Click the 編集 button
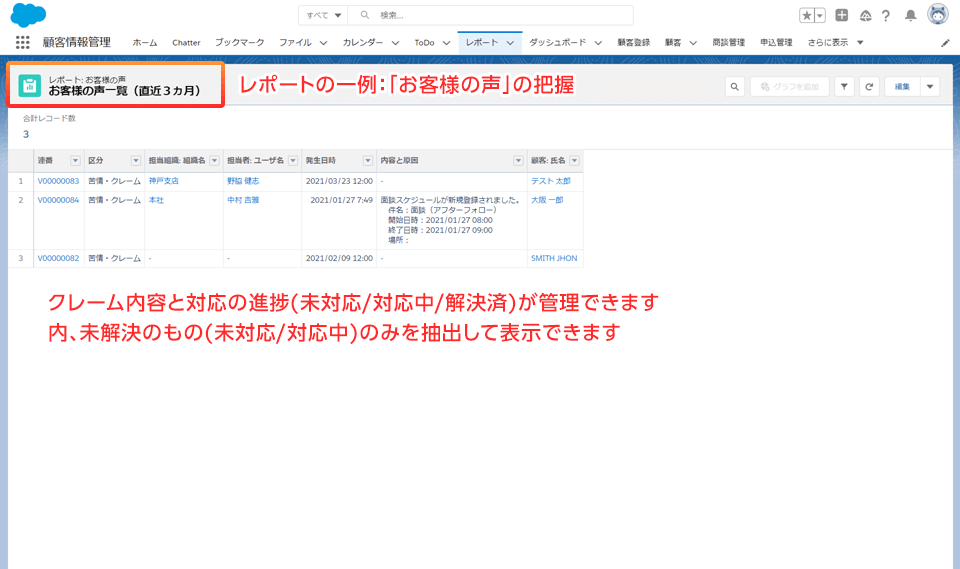Screen dimensions: 960x569 click(x=902, y=87)
